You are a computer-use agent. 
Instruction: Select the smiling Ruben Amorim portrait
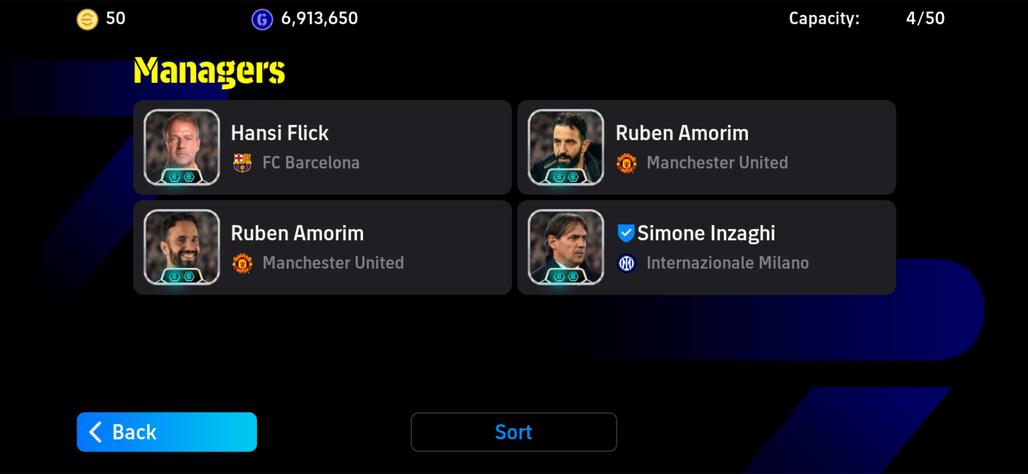click(x=182, y=247)
